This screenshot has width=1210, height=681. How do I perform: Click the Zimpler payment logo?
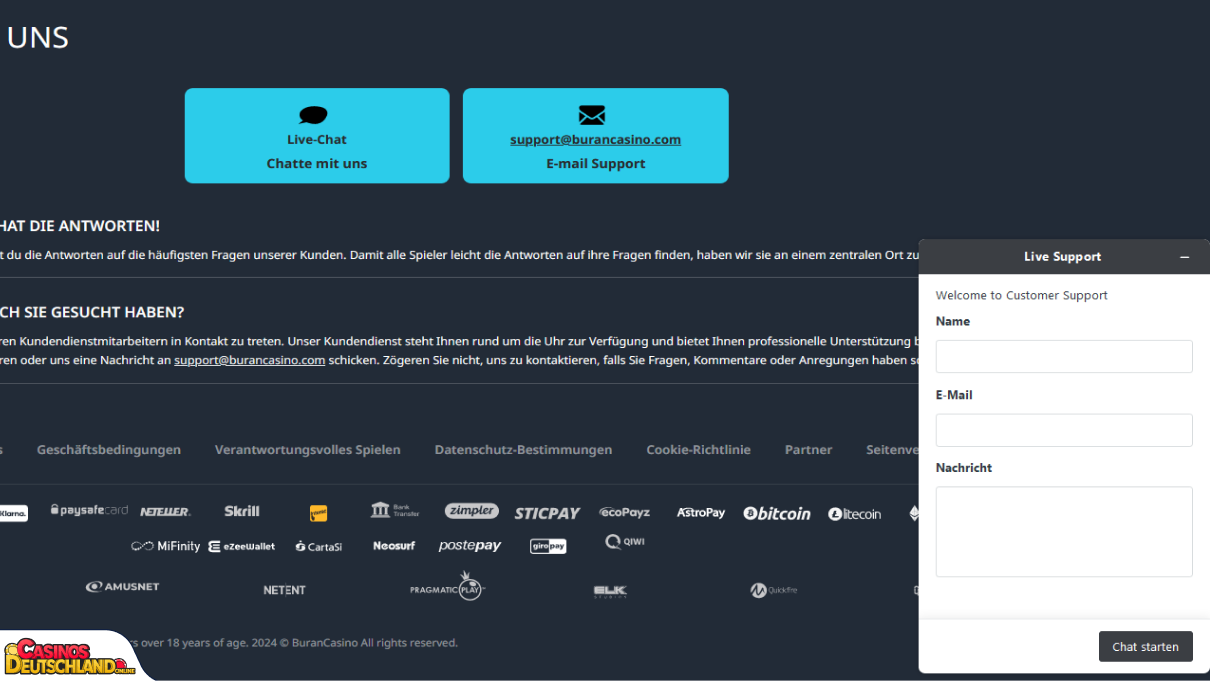472,511
